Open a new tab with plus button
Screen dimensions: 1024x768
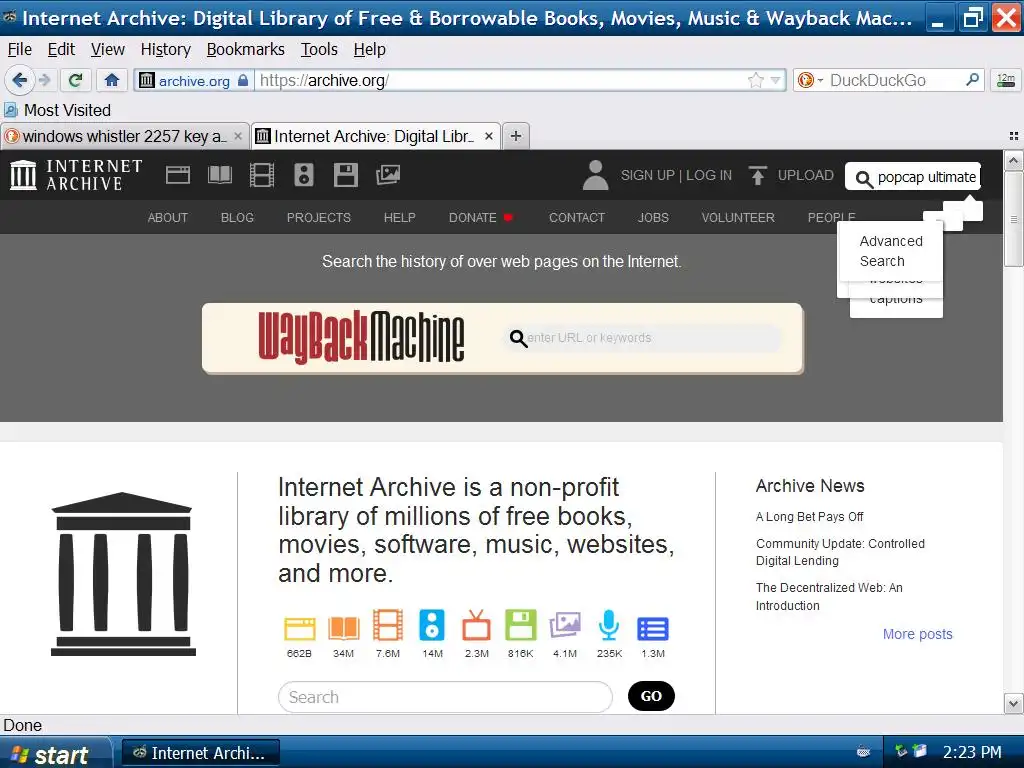pos(516,136)
